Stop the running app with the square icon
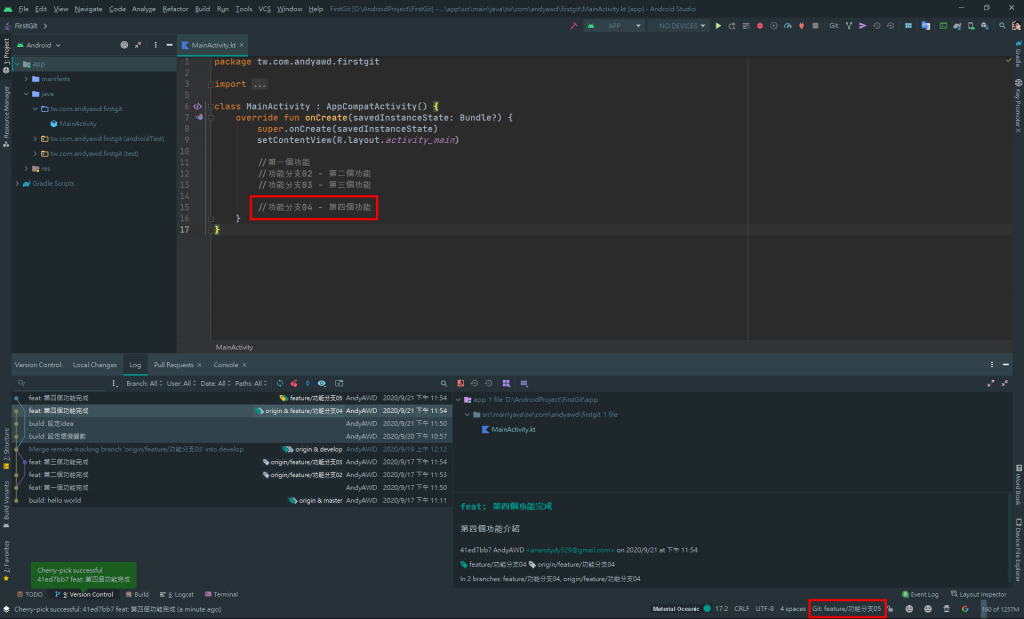The height and width of the screenshot is (619, 1024). pos(815,26)
